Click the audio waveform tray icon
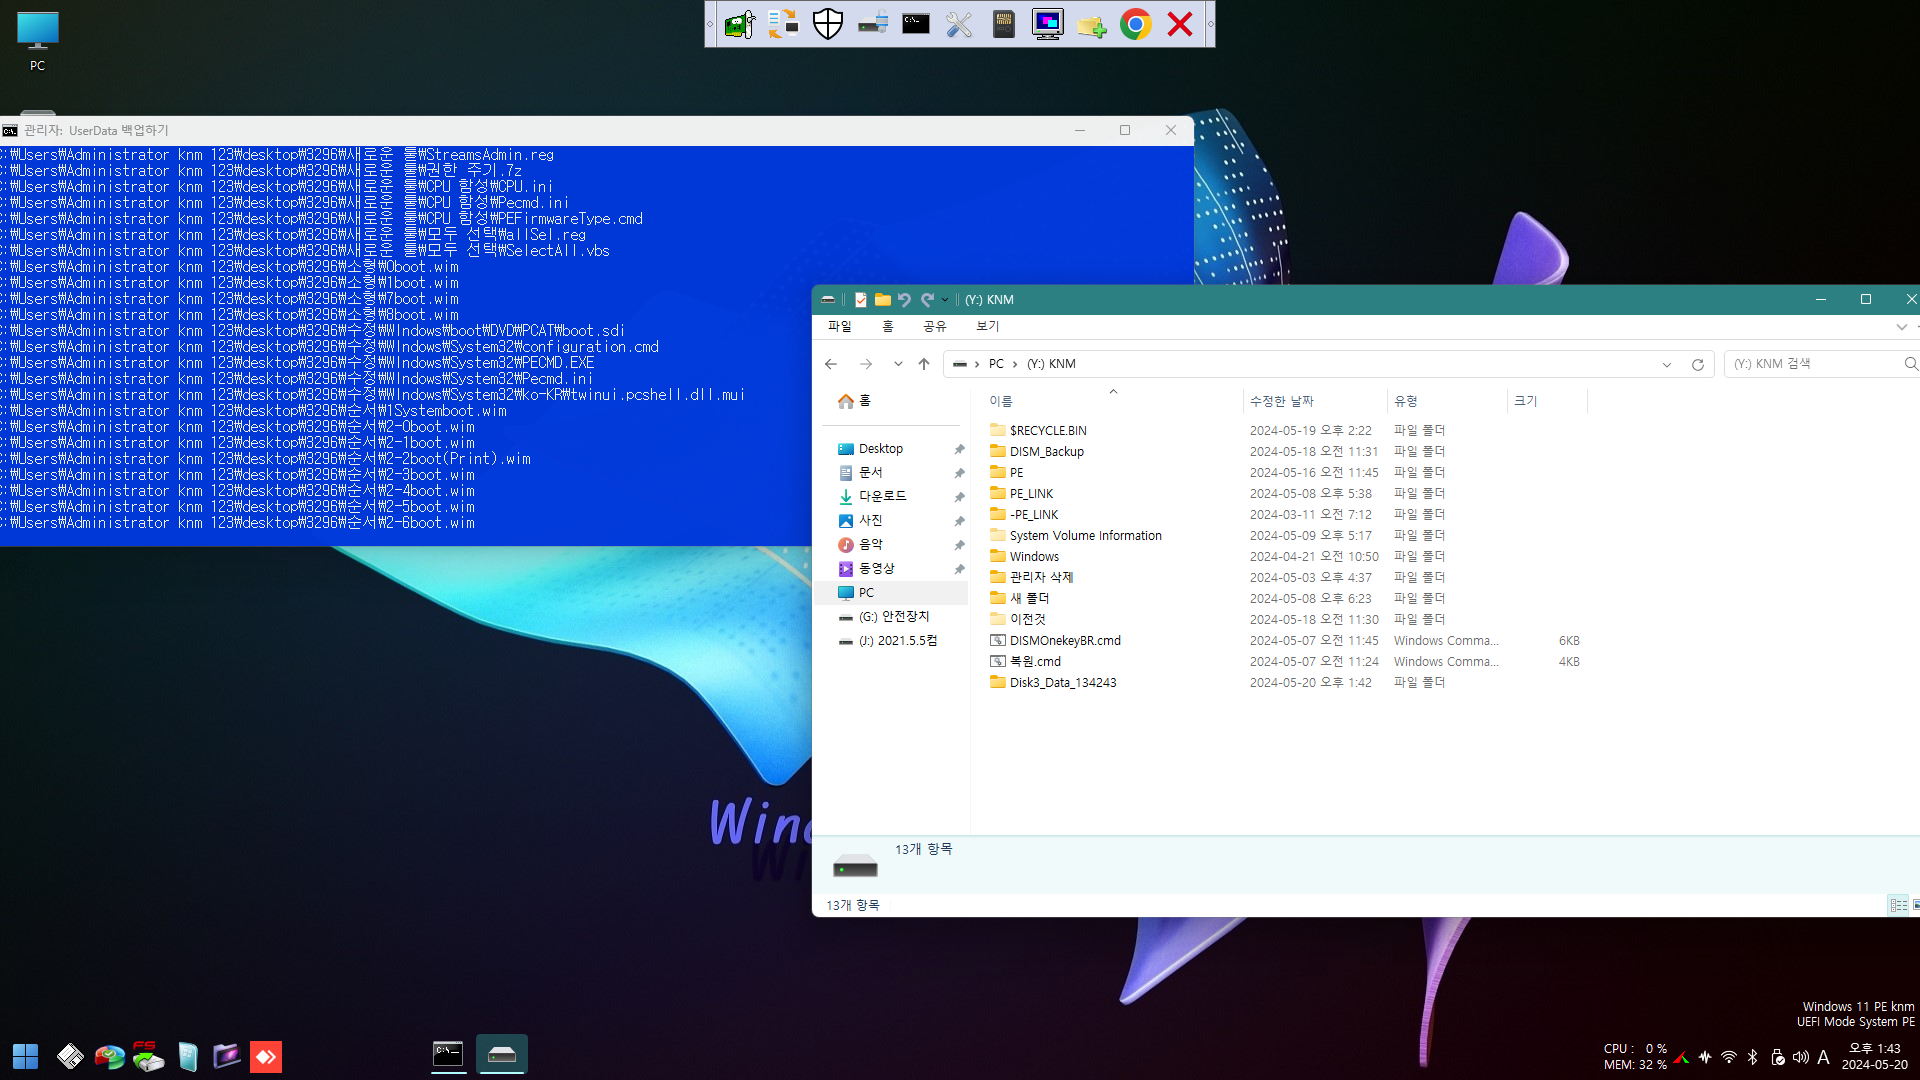This screenshot has height=1080, width=1920. pos(1705,1057)
